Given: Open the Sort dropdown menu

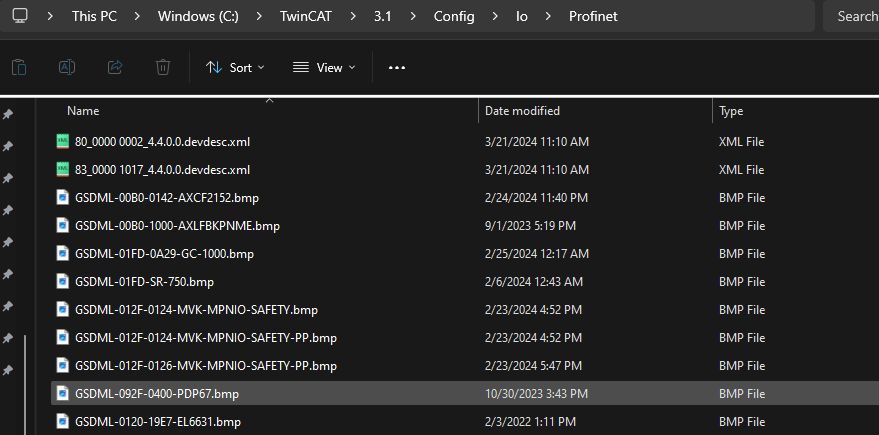Looking at the screenshot, I should 235,68.
